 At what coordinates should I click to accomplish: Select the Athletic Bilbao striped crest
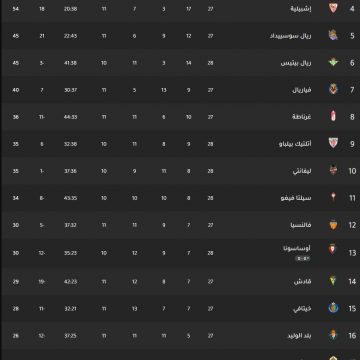(333, 143)
